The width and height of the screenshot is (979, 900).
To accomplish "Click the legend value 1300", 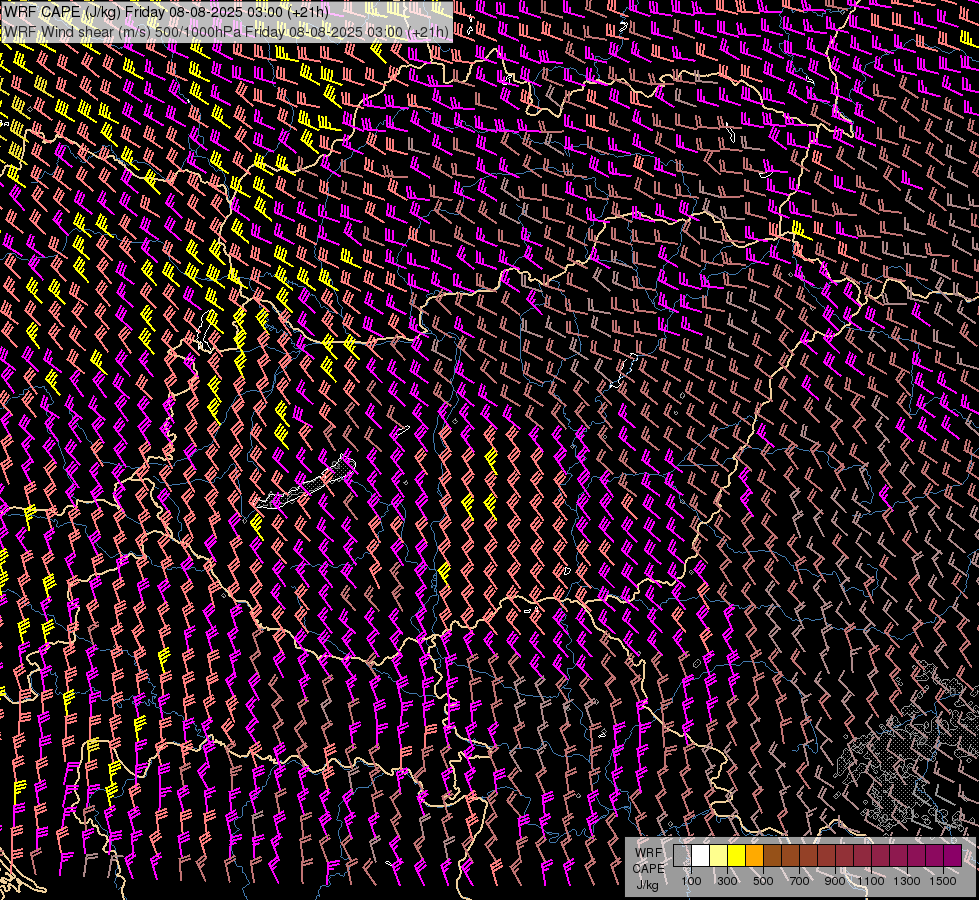I will tap(907, 881).
